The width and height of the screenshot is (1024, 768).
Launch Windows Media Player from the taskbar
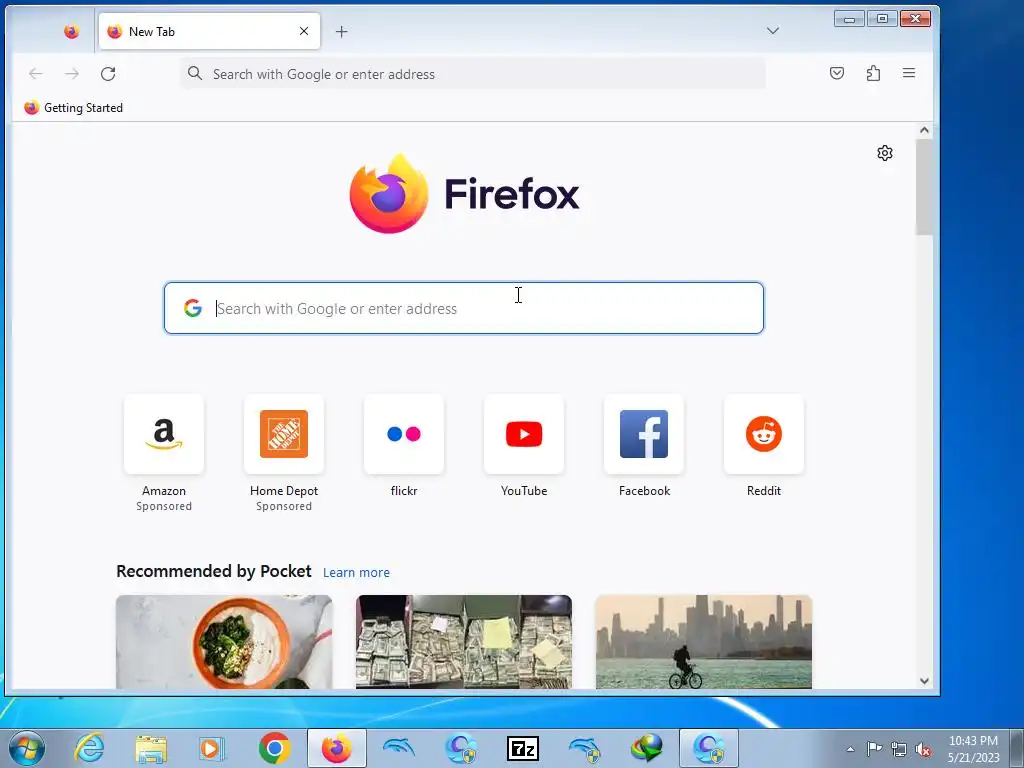(x=212, y=748)
